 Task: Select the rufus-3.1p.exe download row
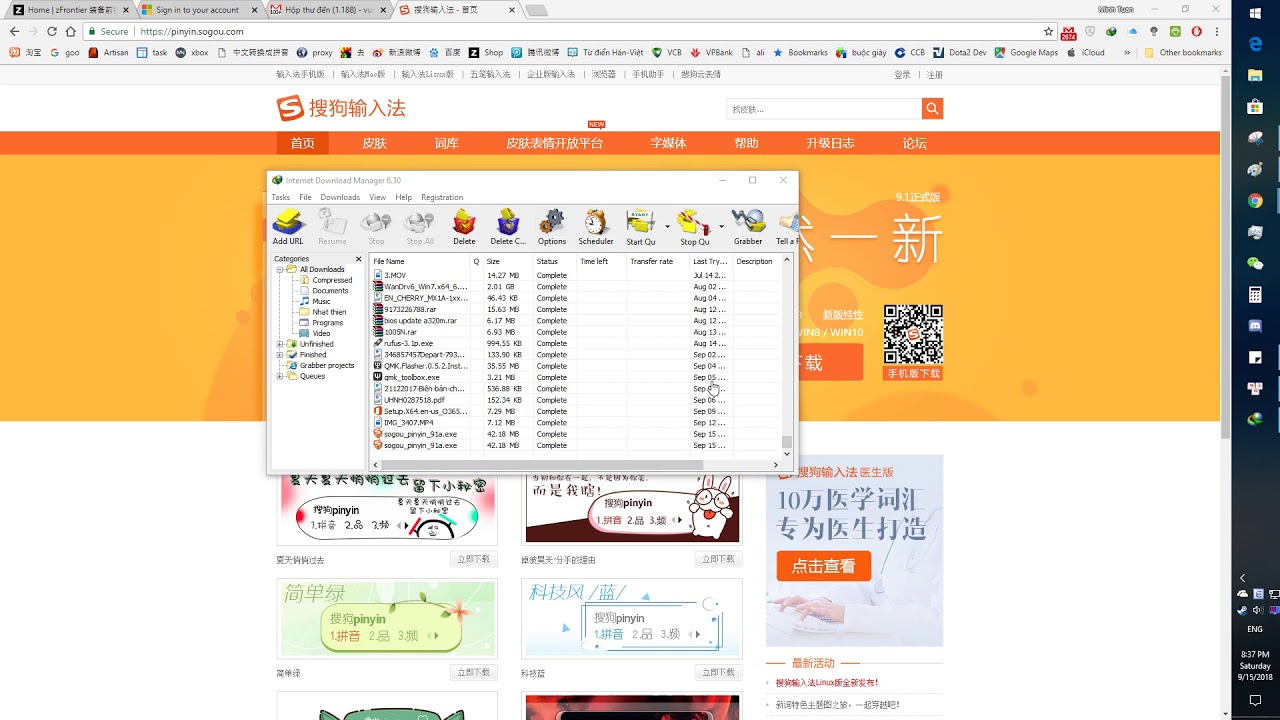tap(575, 343)
